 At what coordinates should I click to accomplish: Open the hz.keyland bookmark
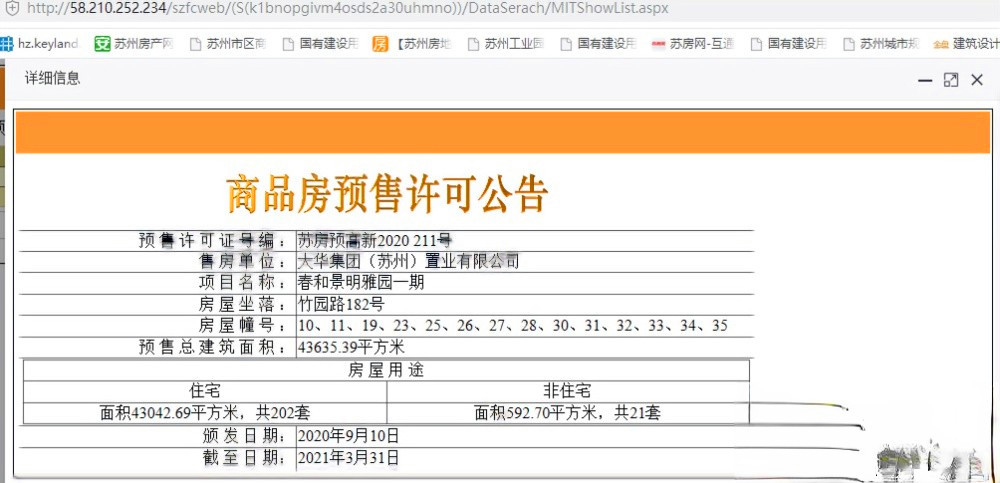point(39,44)
